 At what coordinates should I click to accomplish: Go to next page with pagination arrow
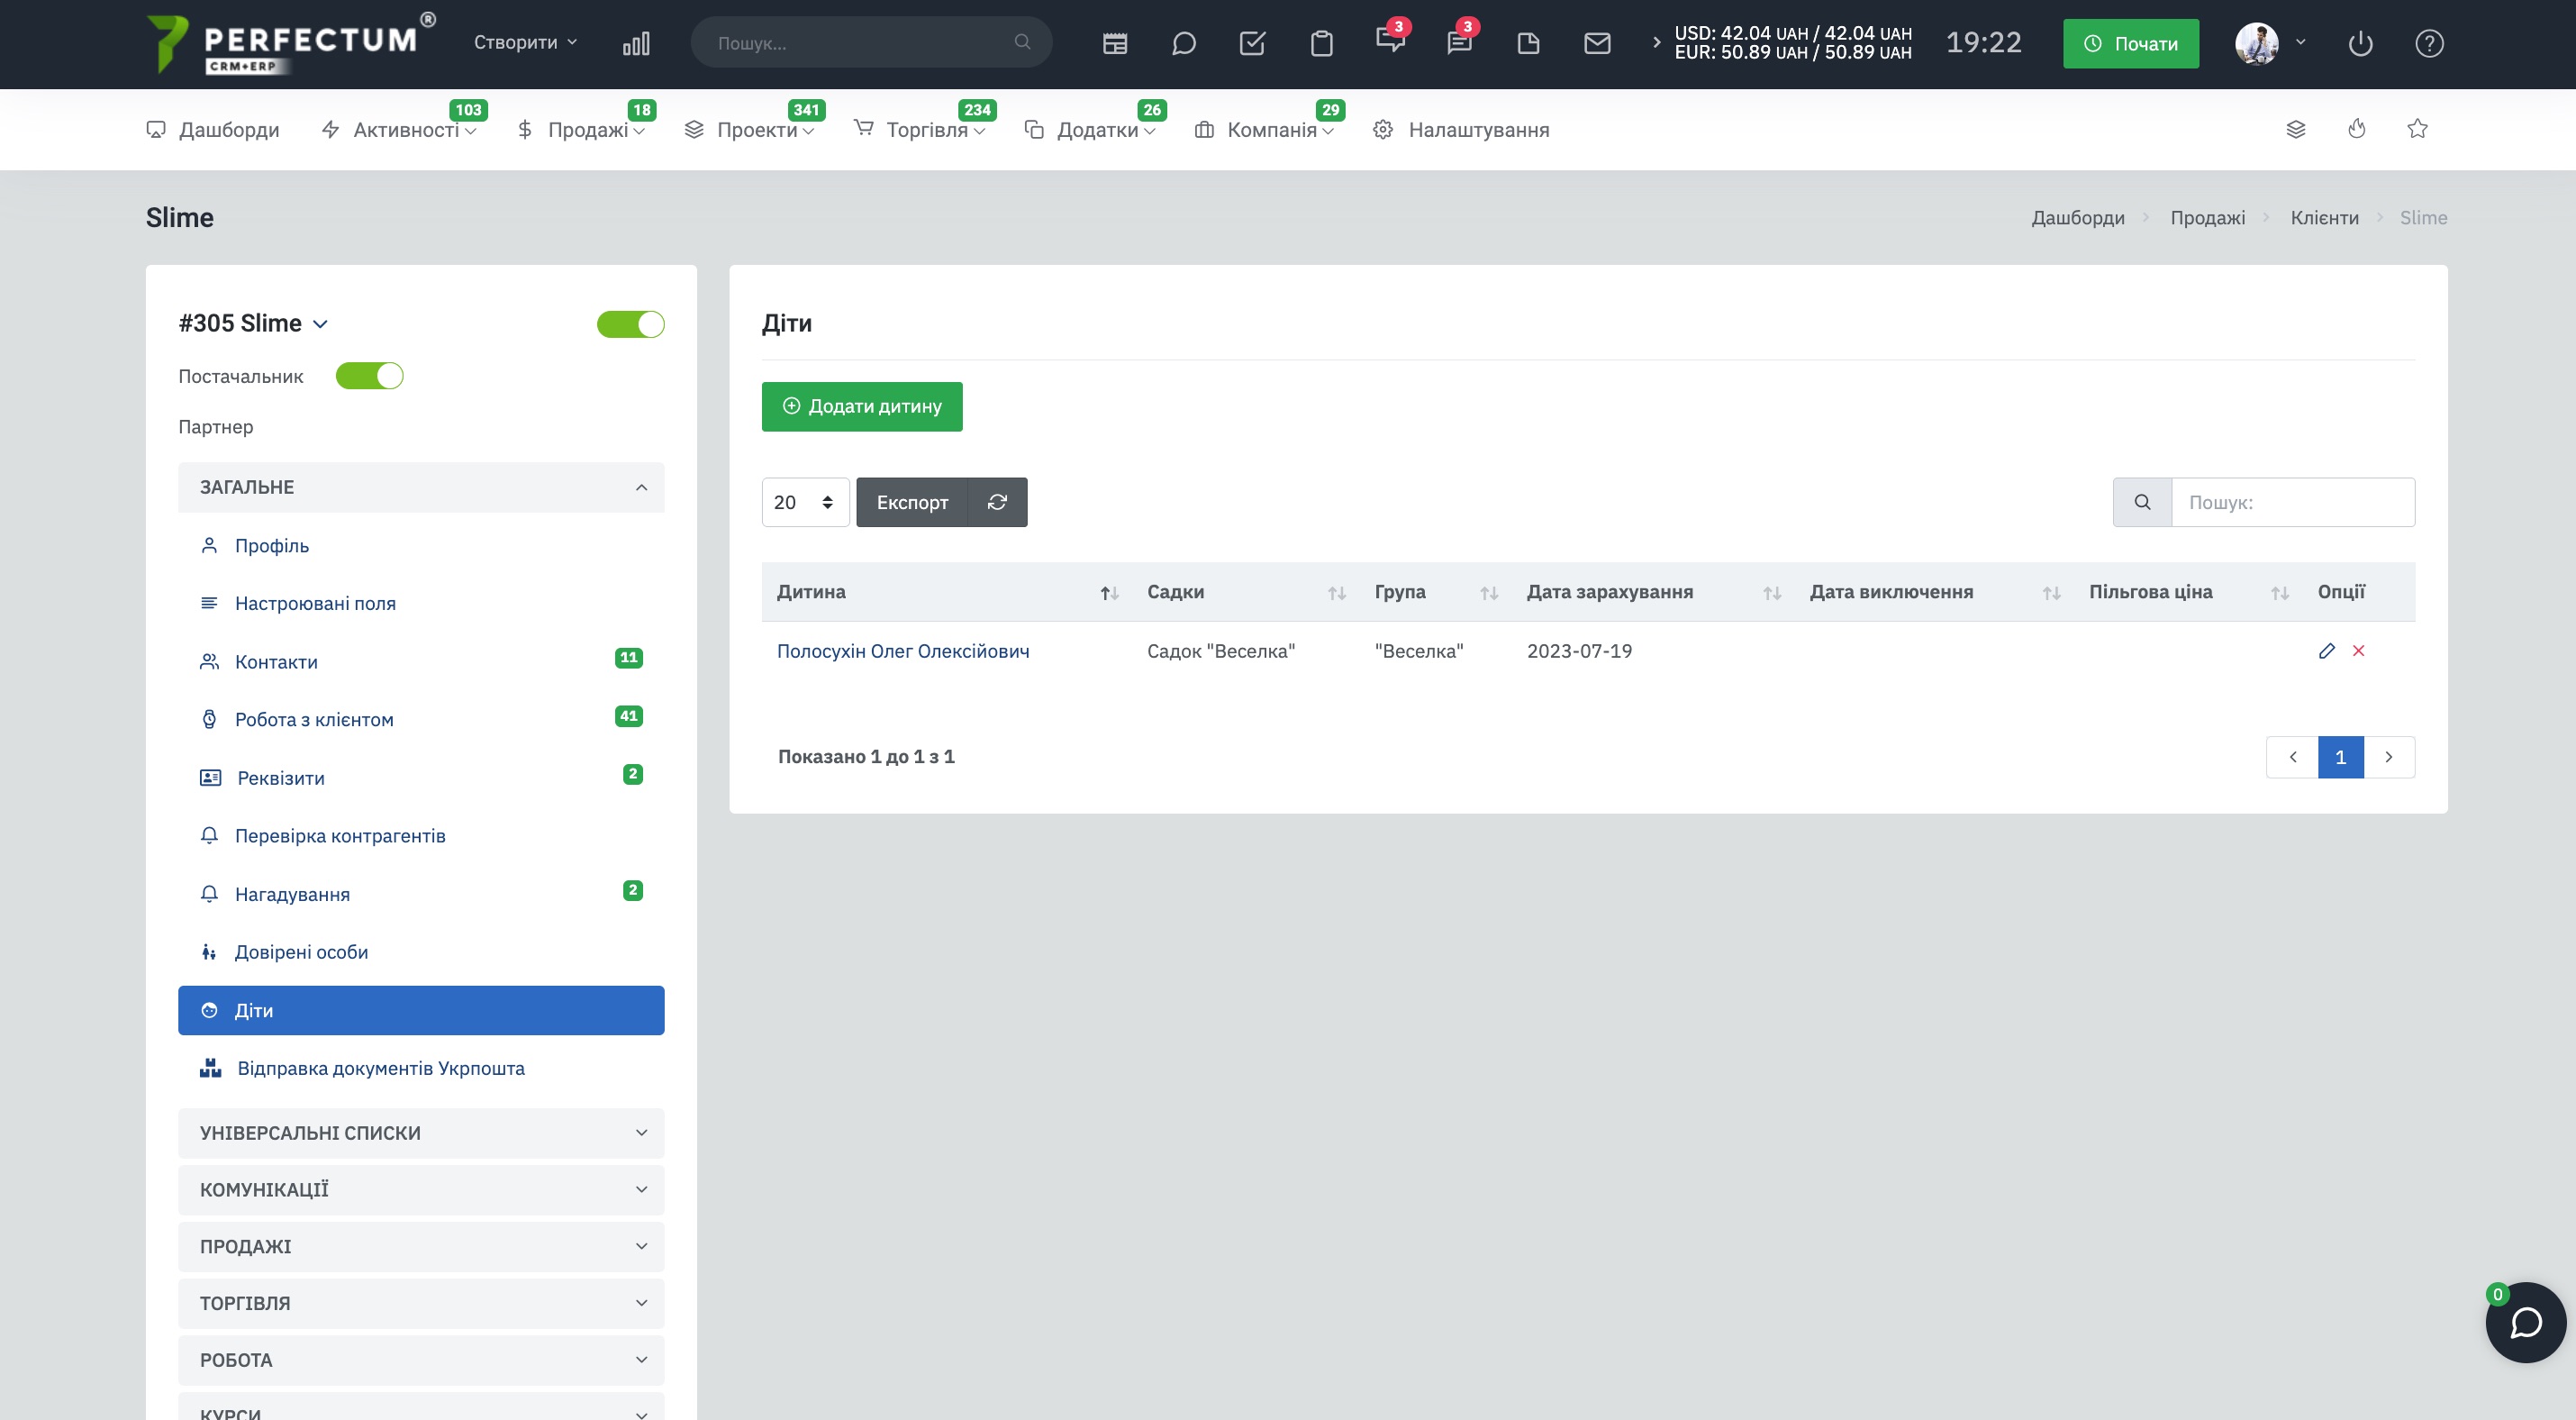click(2389, 757)
